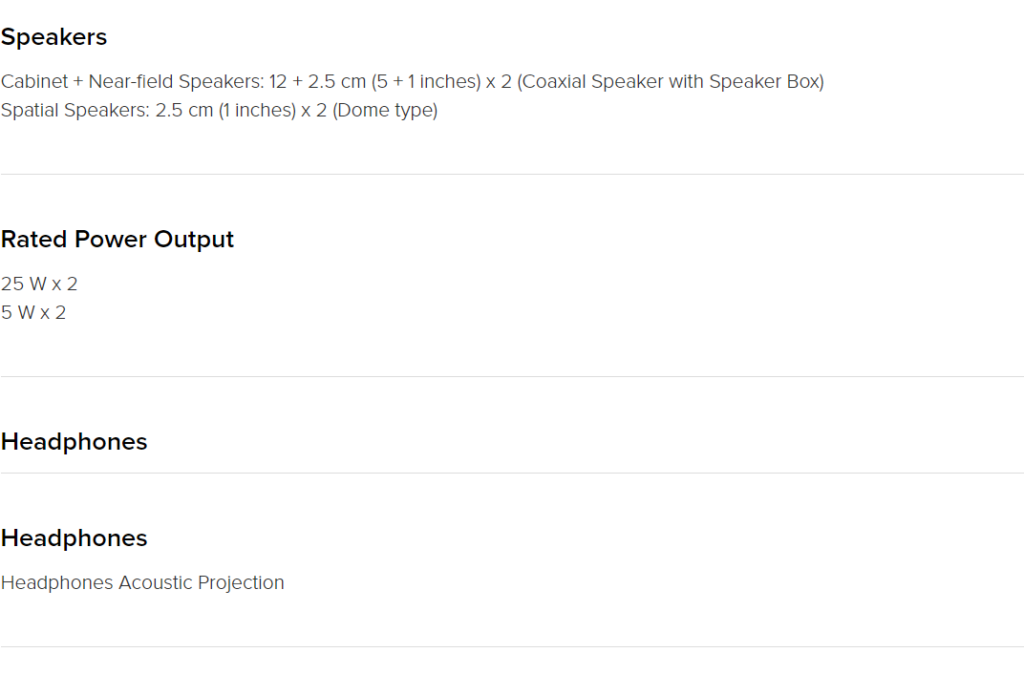Select the '25 W x 2' power value
Screen dimensions: 1024x674
pos(39,284)
